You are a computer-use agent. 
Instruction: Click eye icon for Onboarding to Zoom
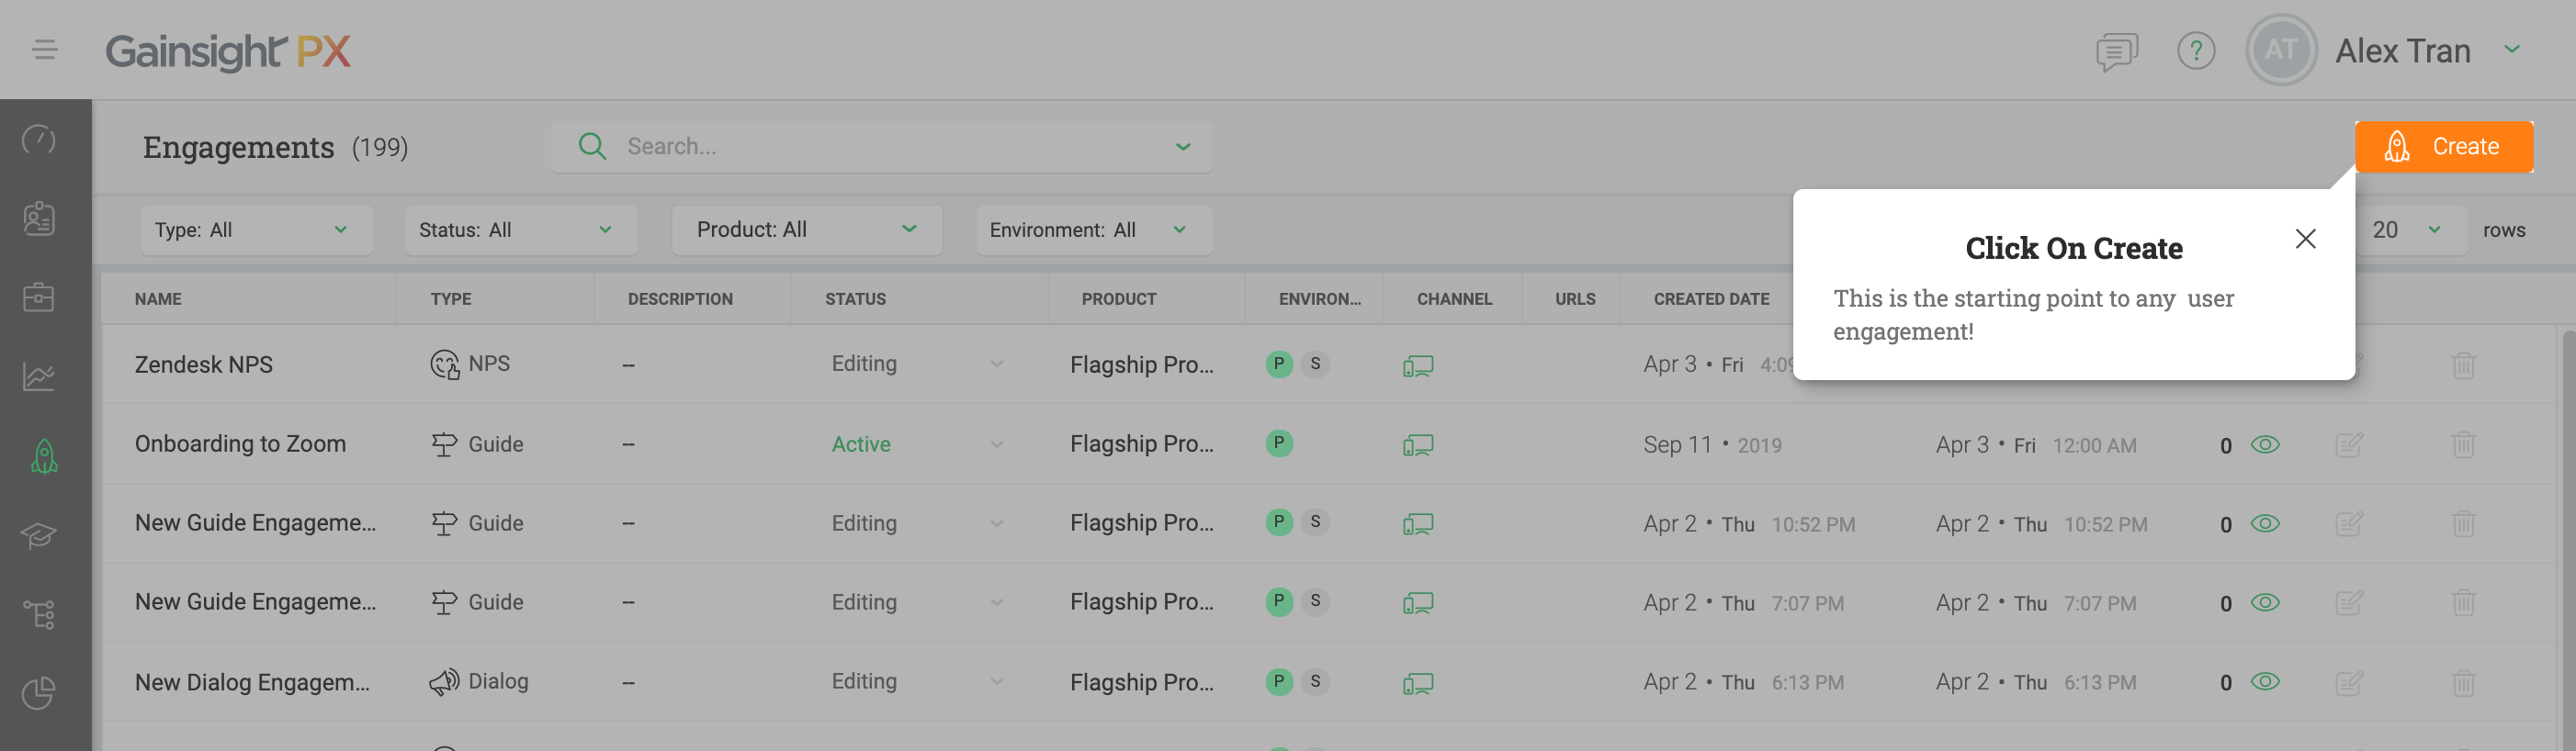point(2265,445)
